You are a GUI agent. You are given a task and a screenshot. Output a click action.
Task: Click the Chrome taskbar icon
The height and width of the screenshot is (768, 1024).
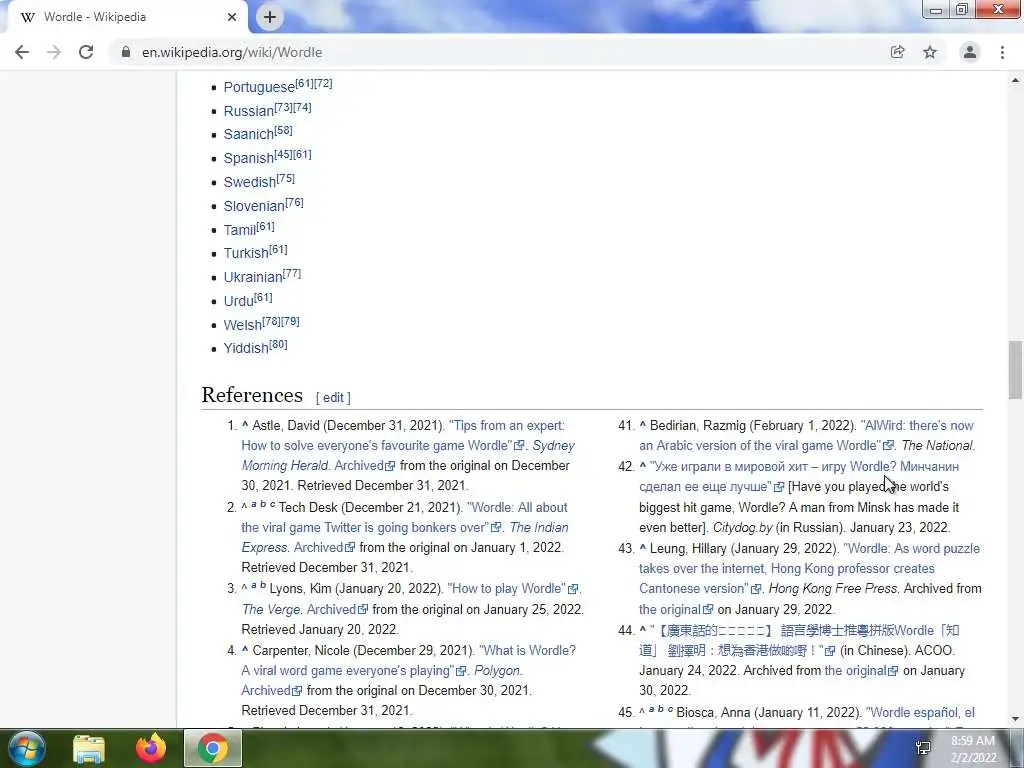(213, 748)
